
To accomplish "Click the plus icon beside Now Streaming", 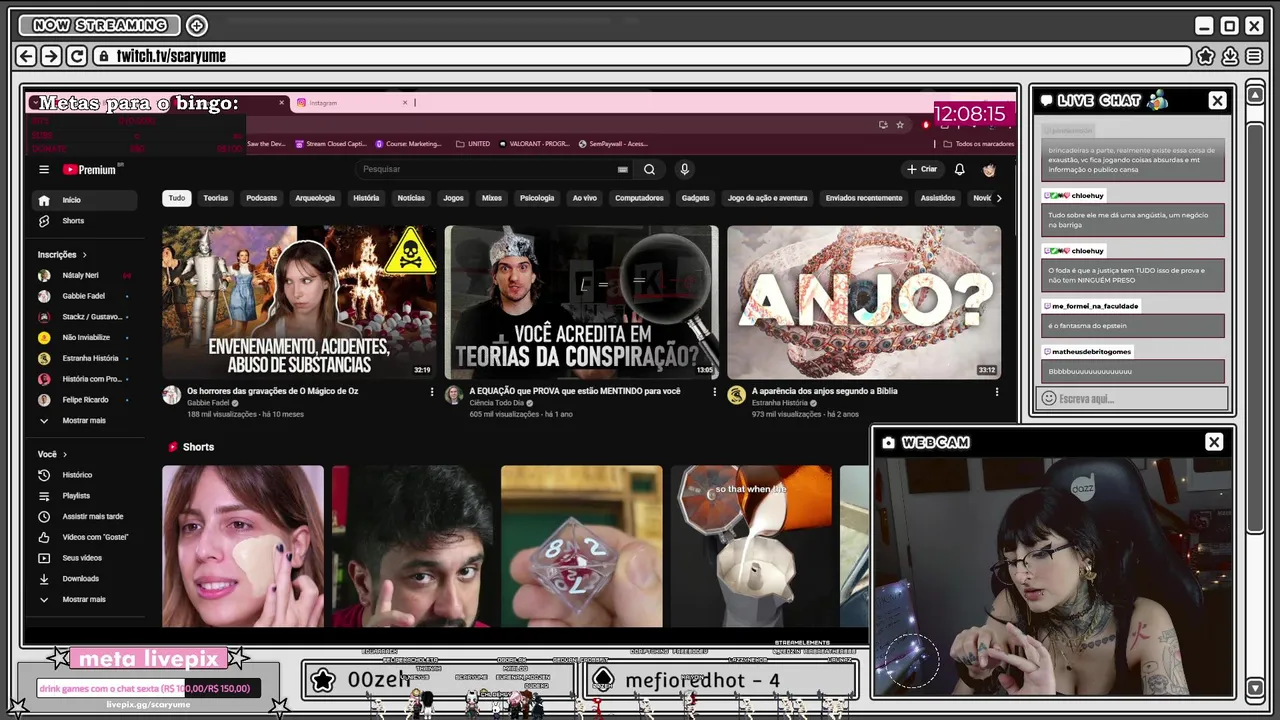I will coord(197,25).
